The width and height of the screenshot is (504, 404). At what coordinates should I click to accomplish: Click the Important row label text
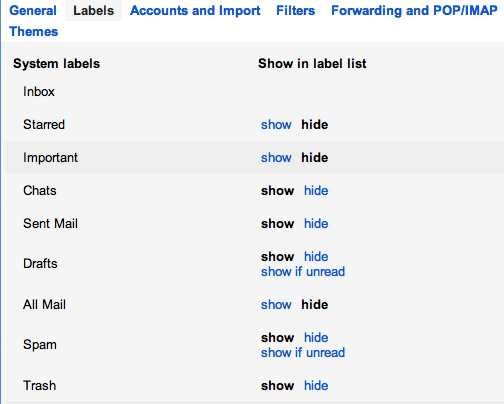point(50,158)
